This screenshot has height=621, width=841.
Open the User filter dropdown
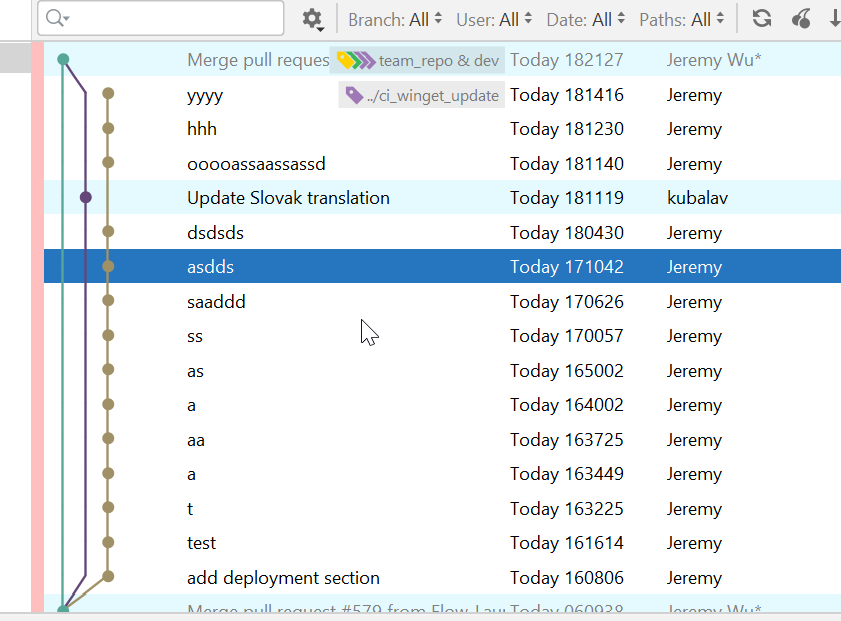(494, 20)
